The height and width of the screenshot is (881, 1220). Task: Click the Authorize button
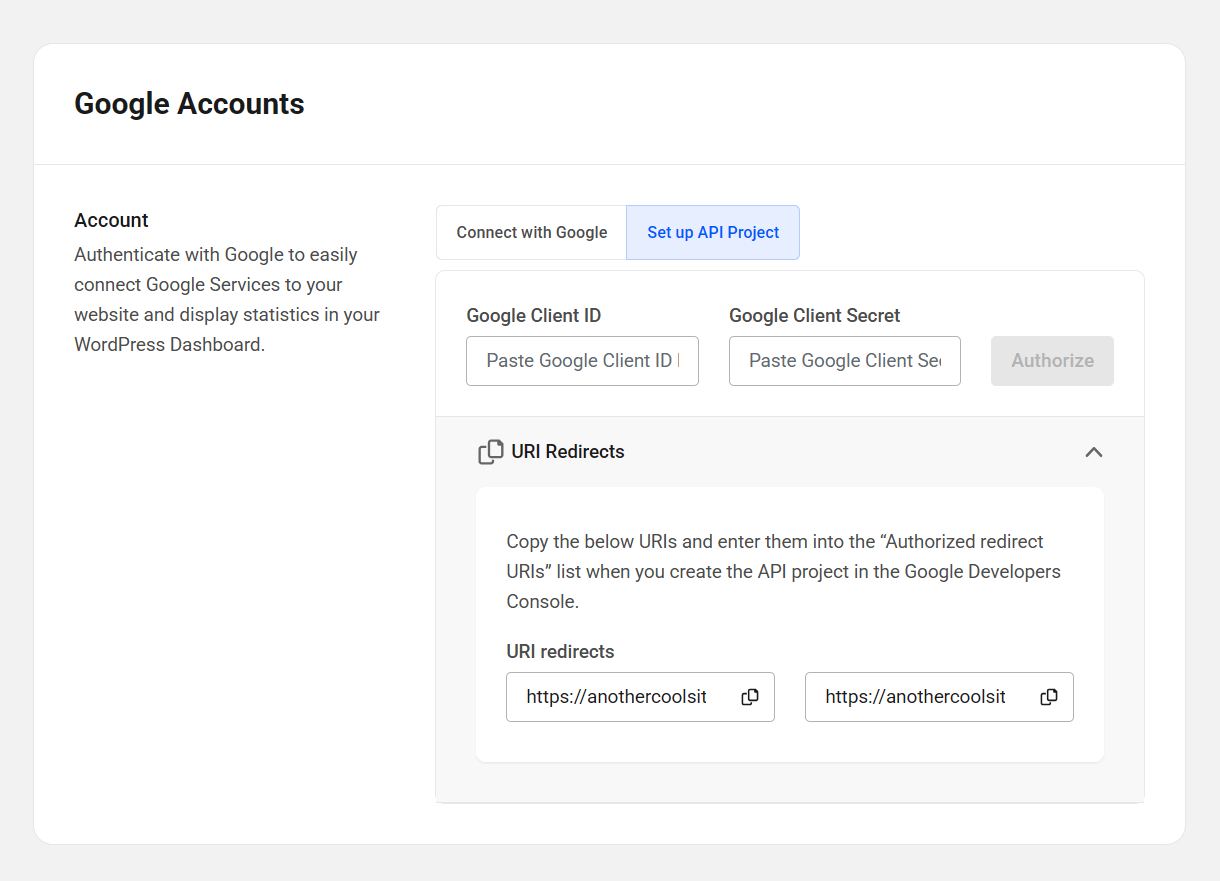pyautogui.click(x=1052, y=361)
